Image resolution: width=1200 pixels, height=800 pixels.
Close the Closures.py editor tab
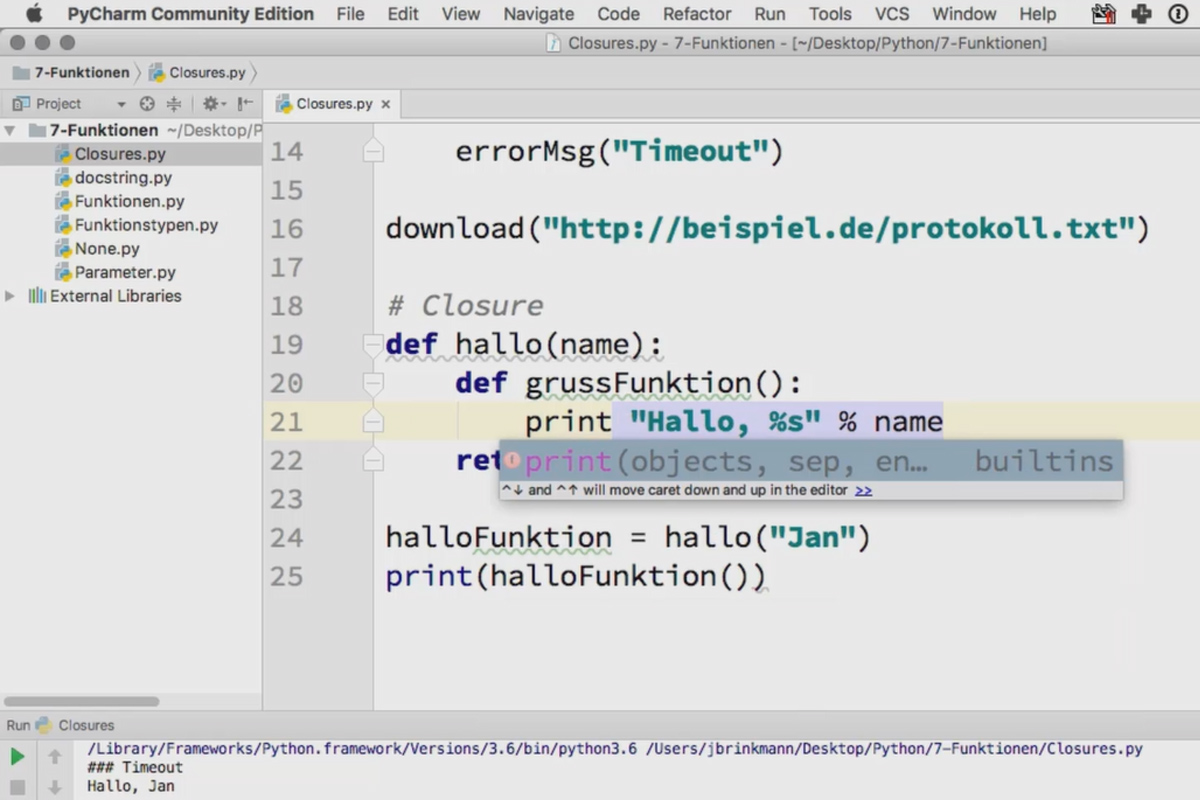(x=386, y=104)
